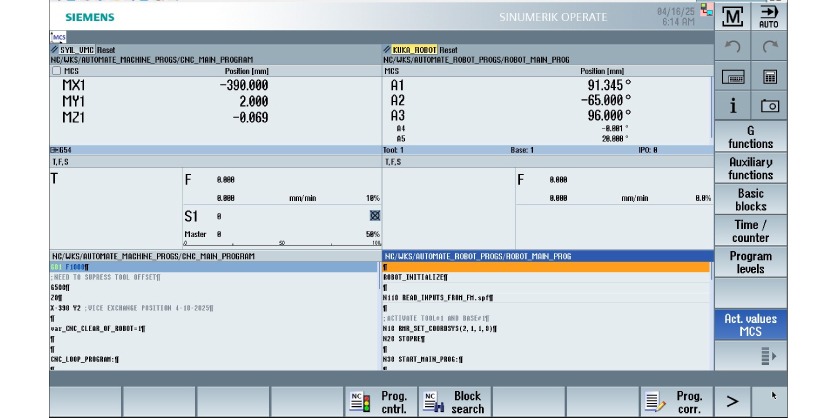Toggle spindle S1 crossed-box indicator
Image resolution: width=836 pixels, height=418 pixels.
pos(375,215)
